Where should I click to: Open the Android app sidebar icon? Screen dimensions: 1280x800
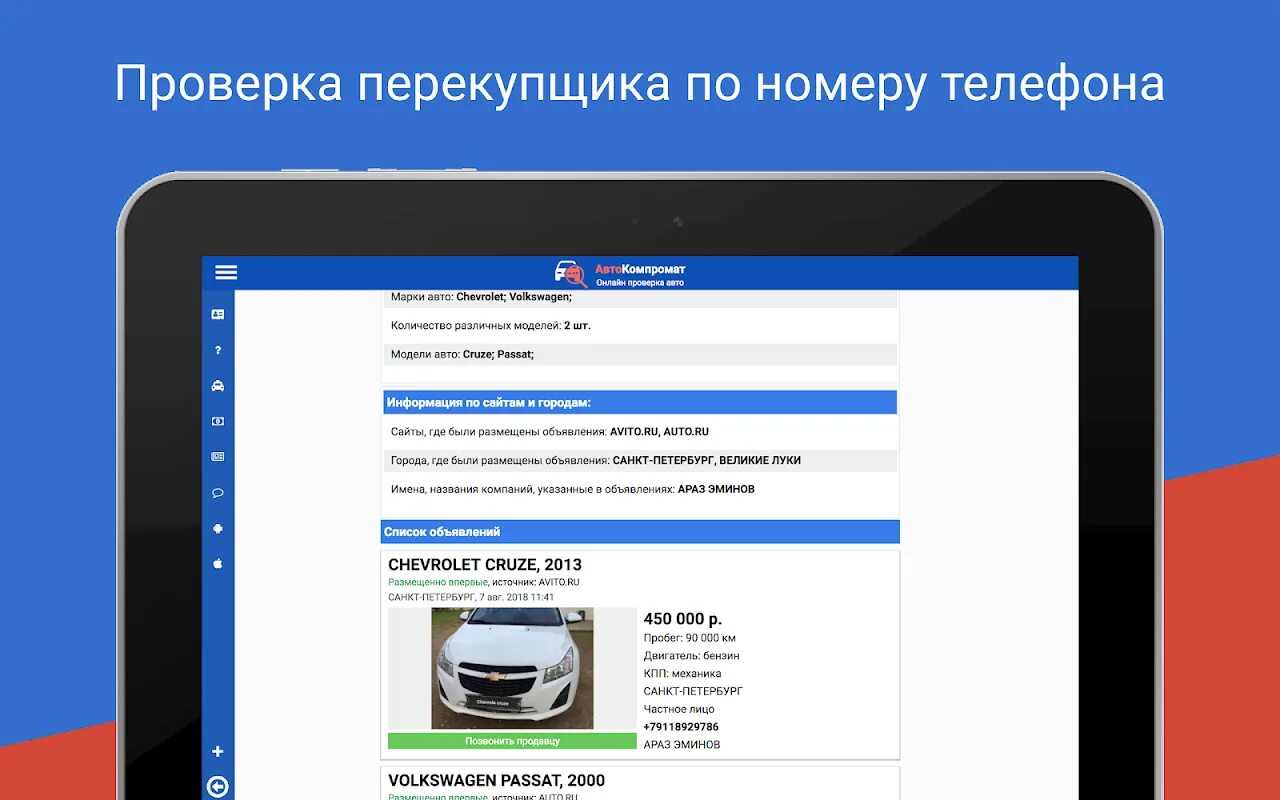tap(218, 528)
